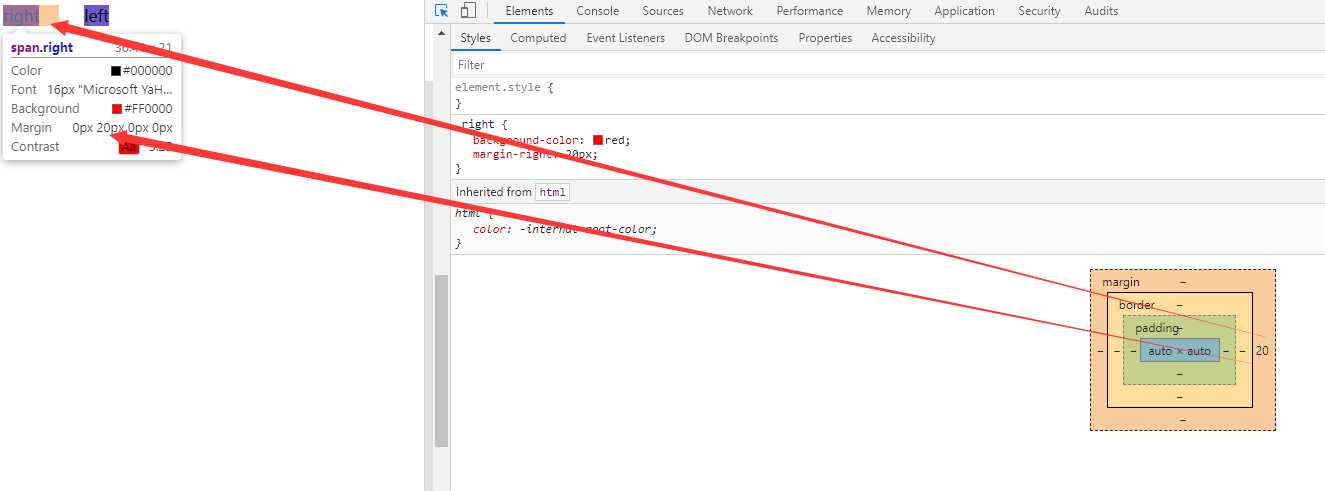Activate the inspect element picker icon

(443, 11)
